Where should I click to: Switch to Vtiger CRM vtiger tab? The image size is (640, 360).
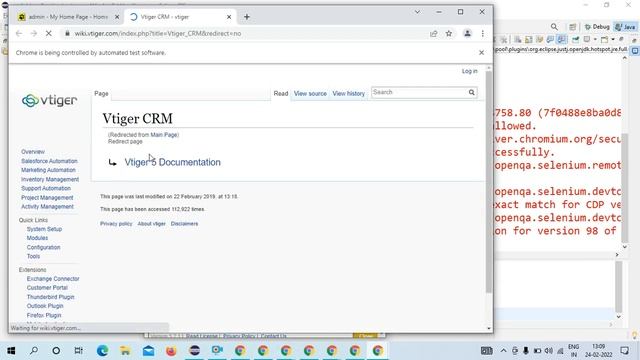point(180,17)
